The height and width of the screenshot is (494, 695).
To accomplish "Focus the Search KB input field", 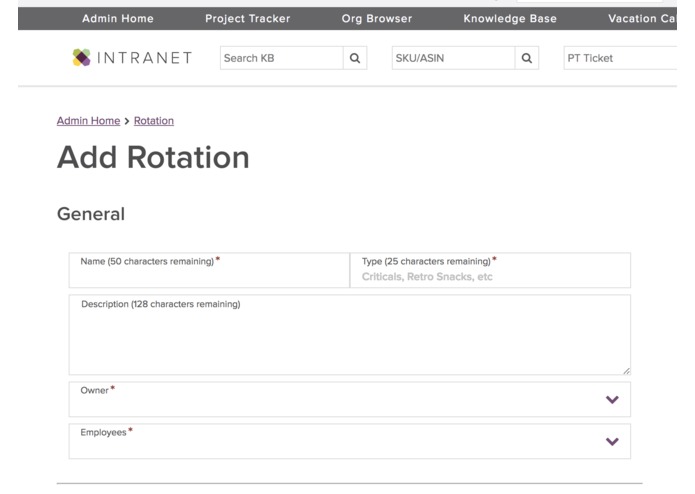I will pyautogui.click(x=282, y=58).
